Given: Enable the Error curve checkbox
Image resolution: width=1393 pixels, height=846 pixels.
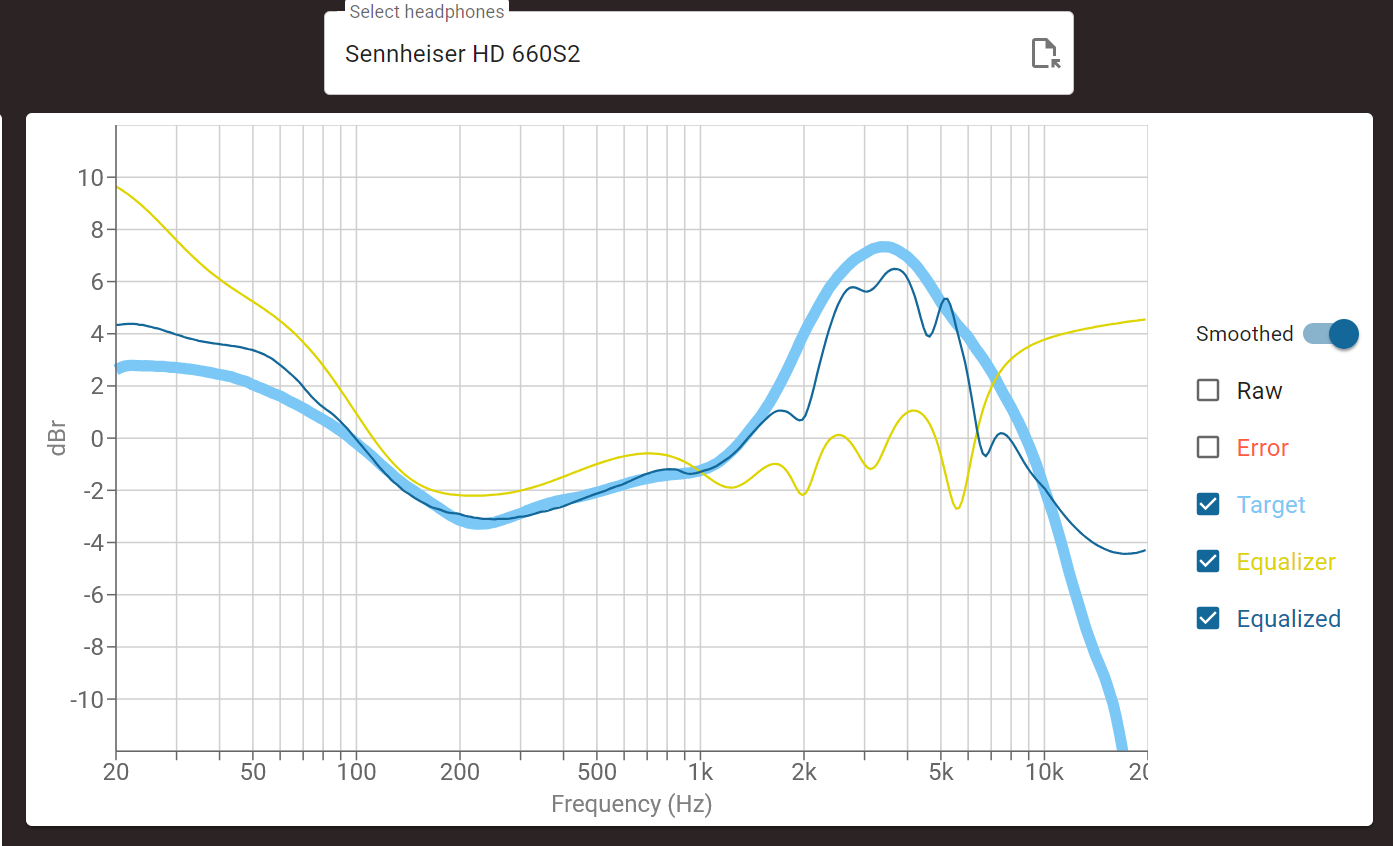Looking at the screenshot, I should click(x=1208, y=448).
